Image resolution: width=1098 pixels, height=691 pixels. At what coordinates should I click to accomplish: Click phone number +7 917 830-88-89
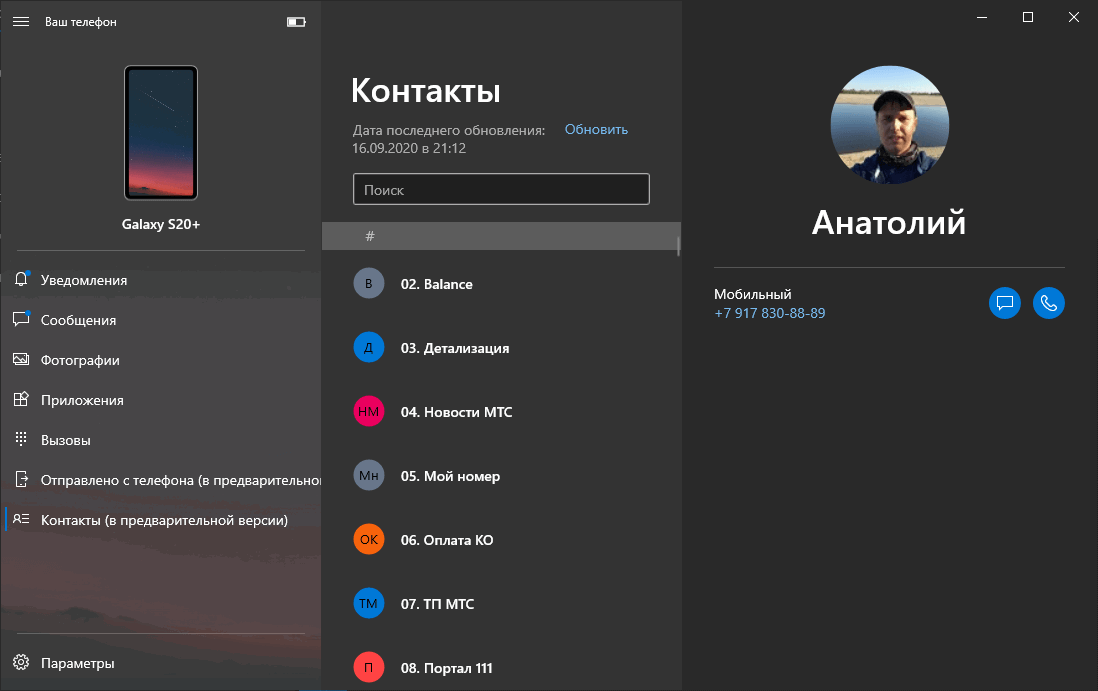(770, 313)
